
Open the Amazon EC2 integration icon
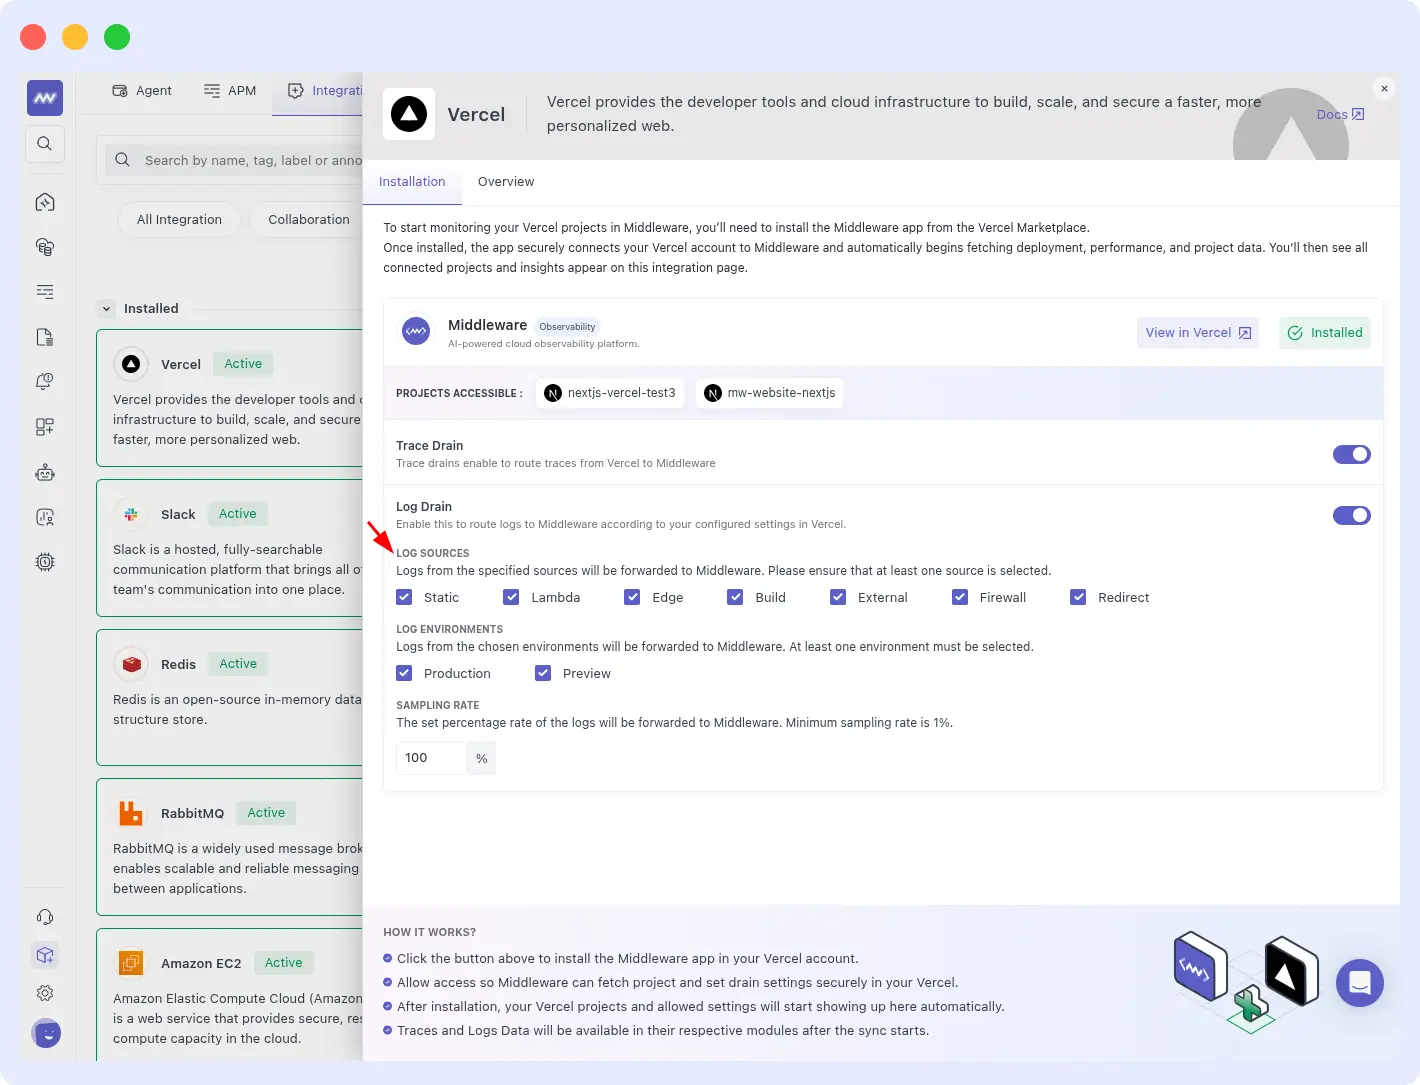point(131,963)
